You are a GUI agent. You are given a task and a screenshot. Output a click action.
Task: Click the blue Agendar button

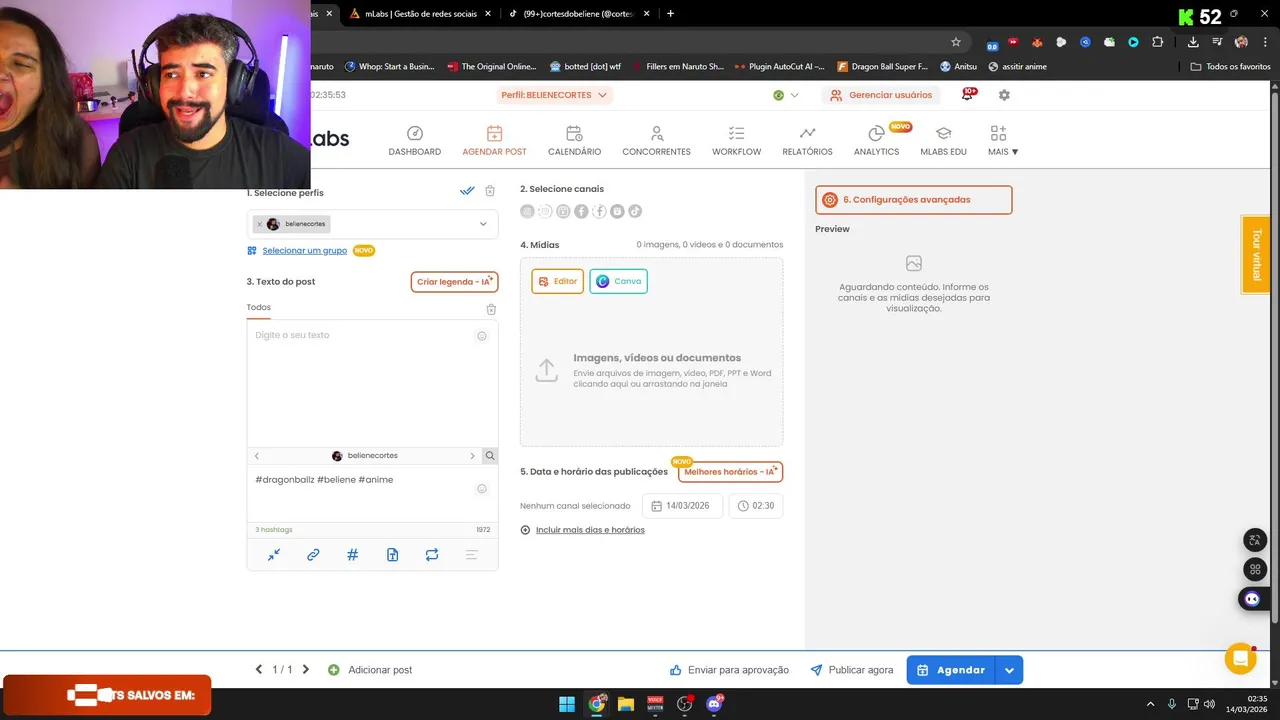951,670
